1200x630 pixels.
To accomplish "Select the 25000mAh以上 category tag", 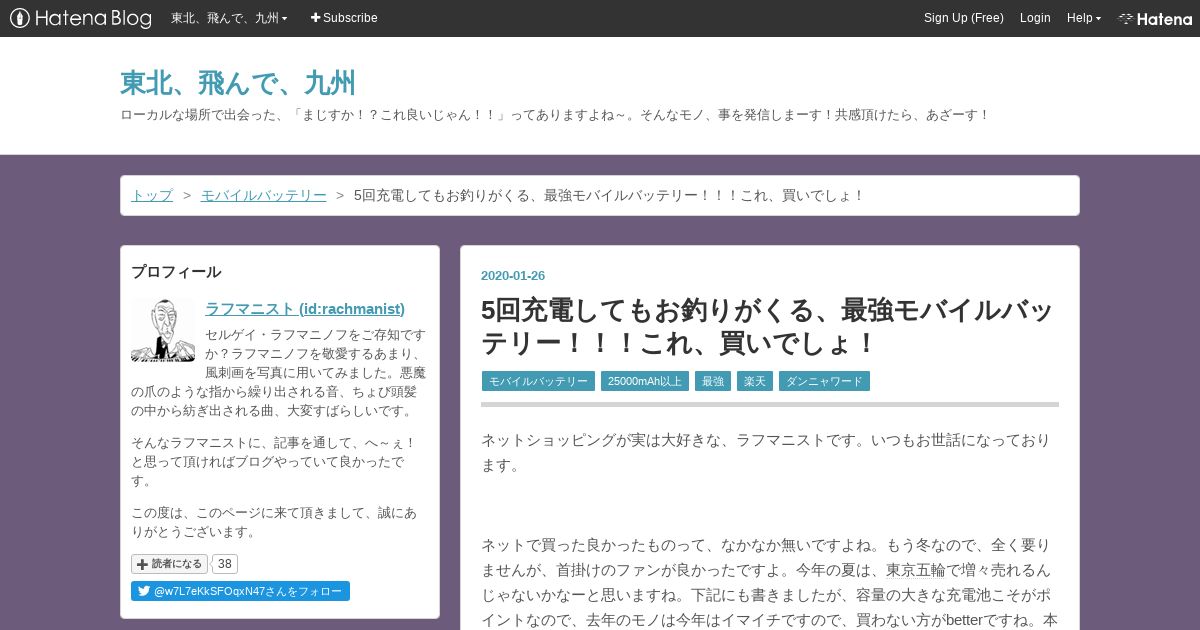I will point(645,381).
